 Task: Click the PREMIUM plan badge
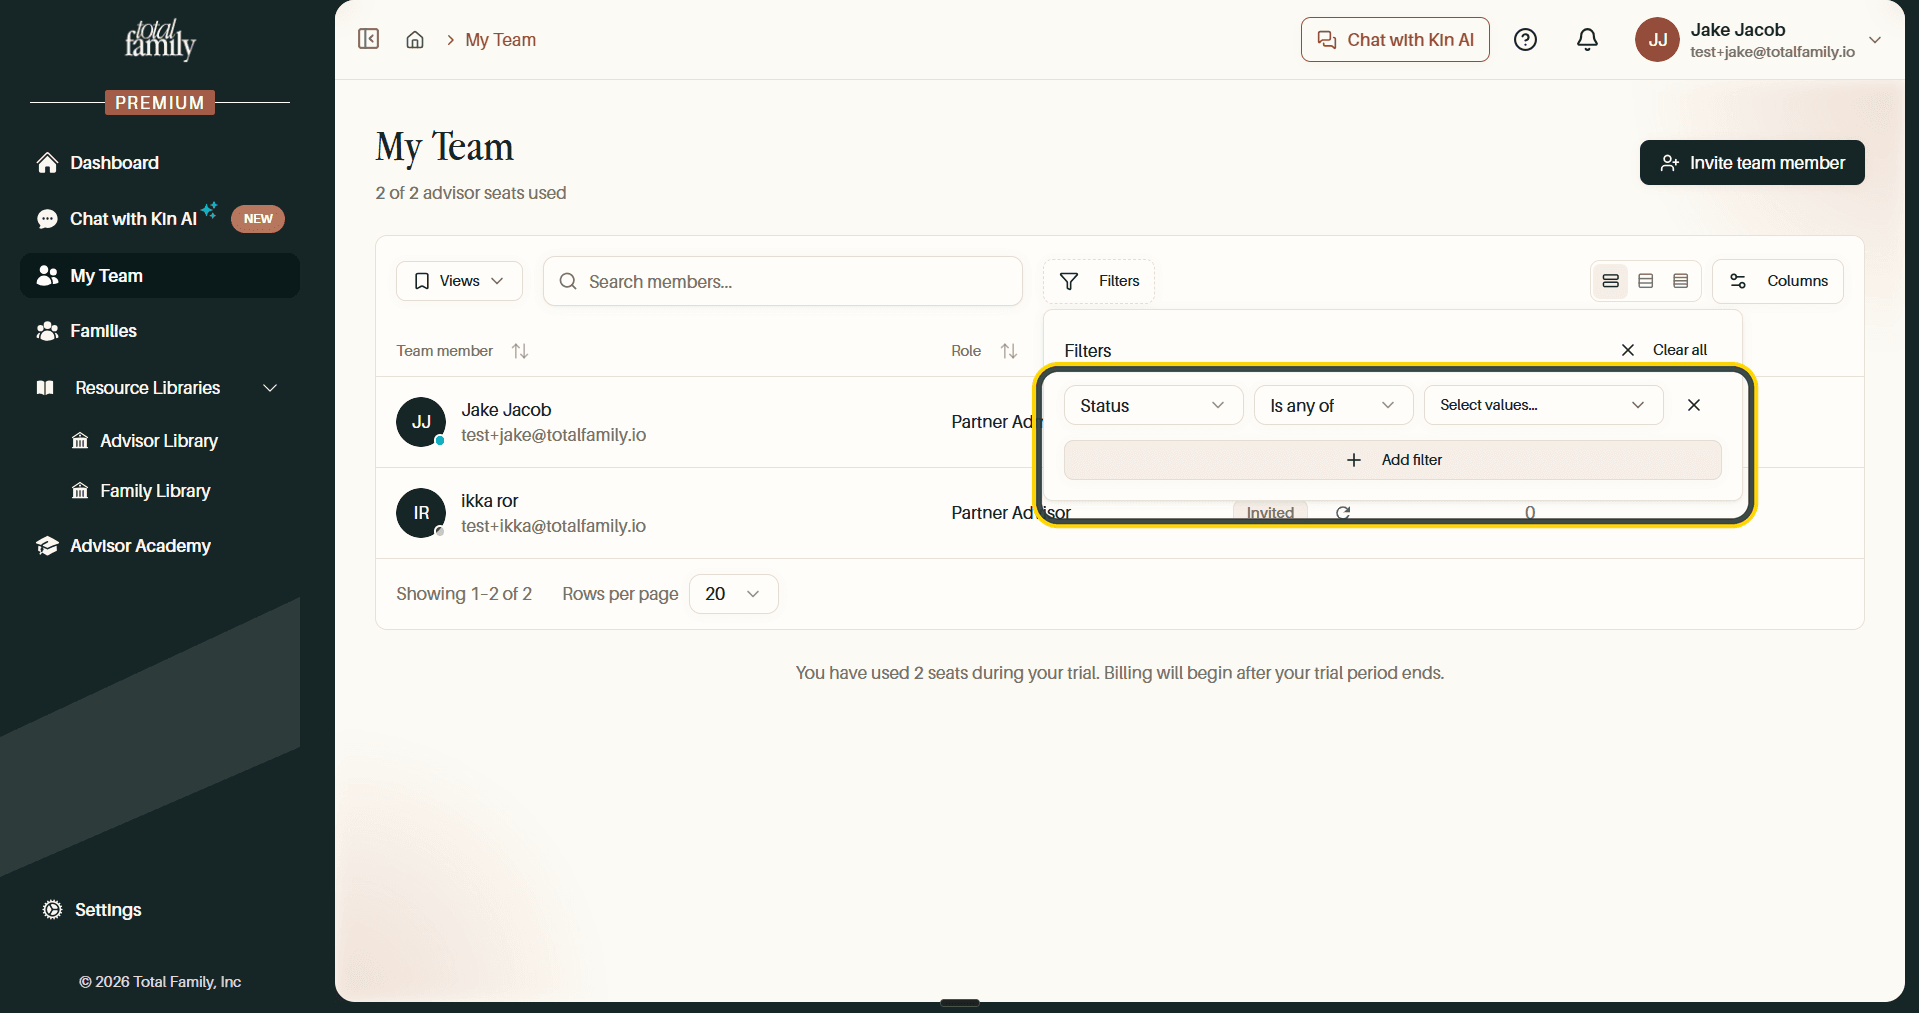click(160, 103)
